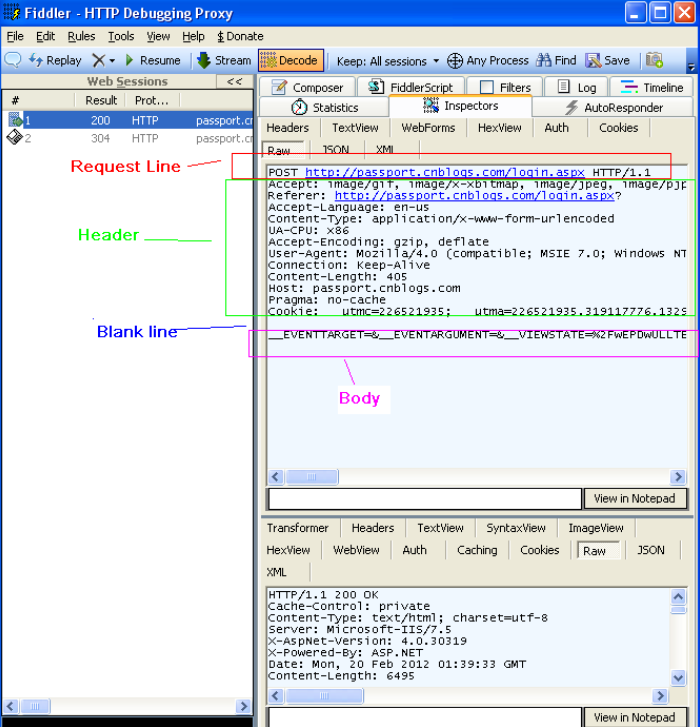Click down arrow of response vertical scrollbar
Image resolution: width=700 pixels, height=727 pixels.
tap(678, 678)
